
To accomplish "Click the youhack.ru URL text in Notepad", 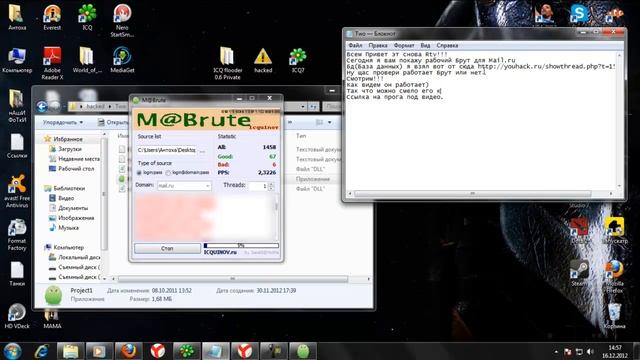I will (x=546, y=66).
